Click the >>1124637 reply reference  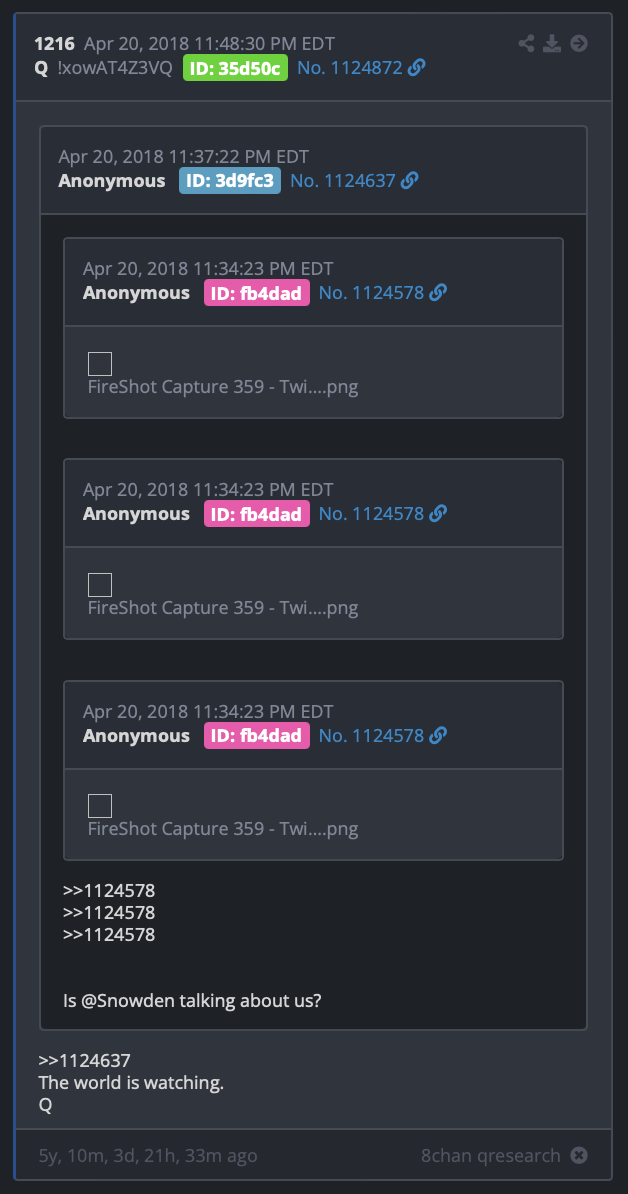click(84, 1060)
